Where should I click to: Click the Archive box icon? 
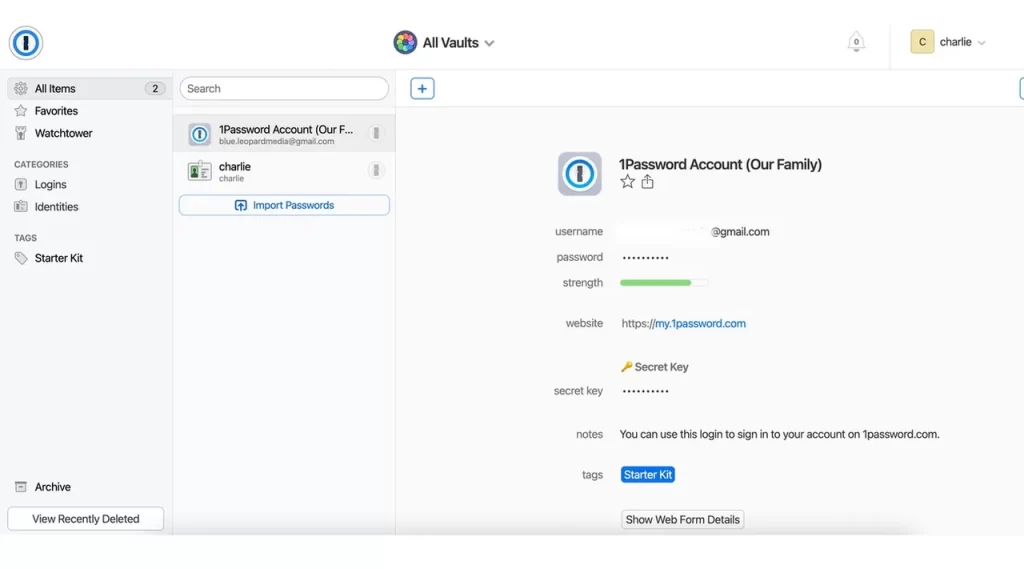click(21, 487)
